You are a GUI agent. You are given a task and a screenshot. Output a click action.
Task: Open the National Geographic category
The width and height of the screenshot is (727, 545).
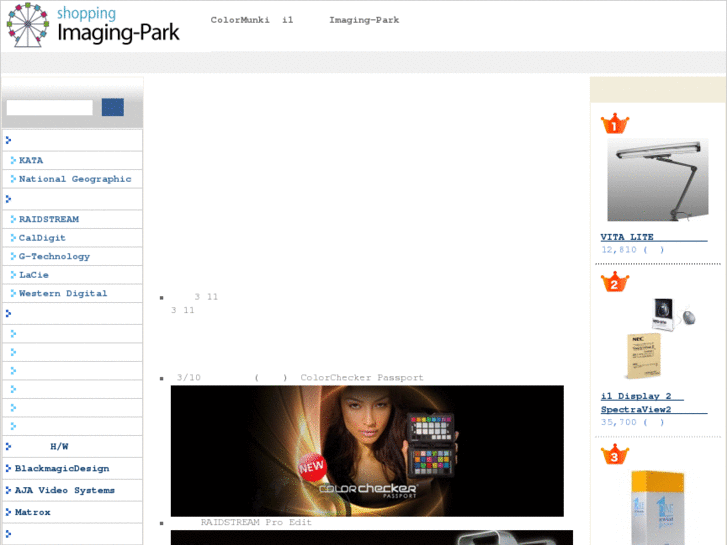tap(75, 179)
